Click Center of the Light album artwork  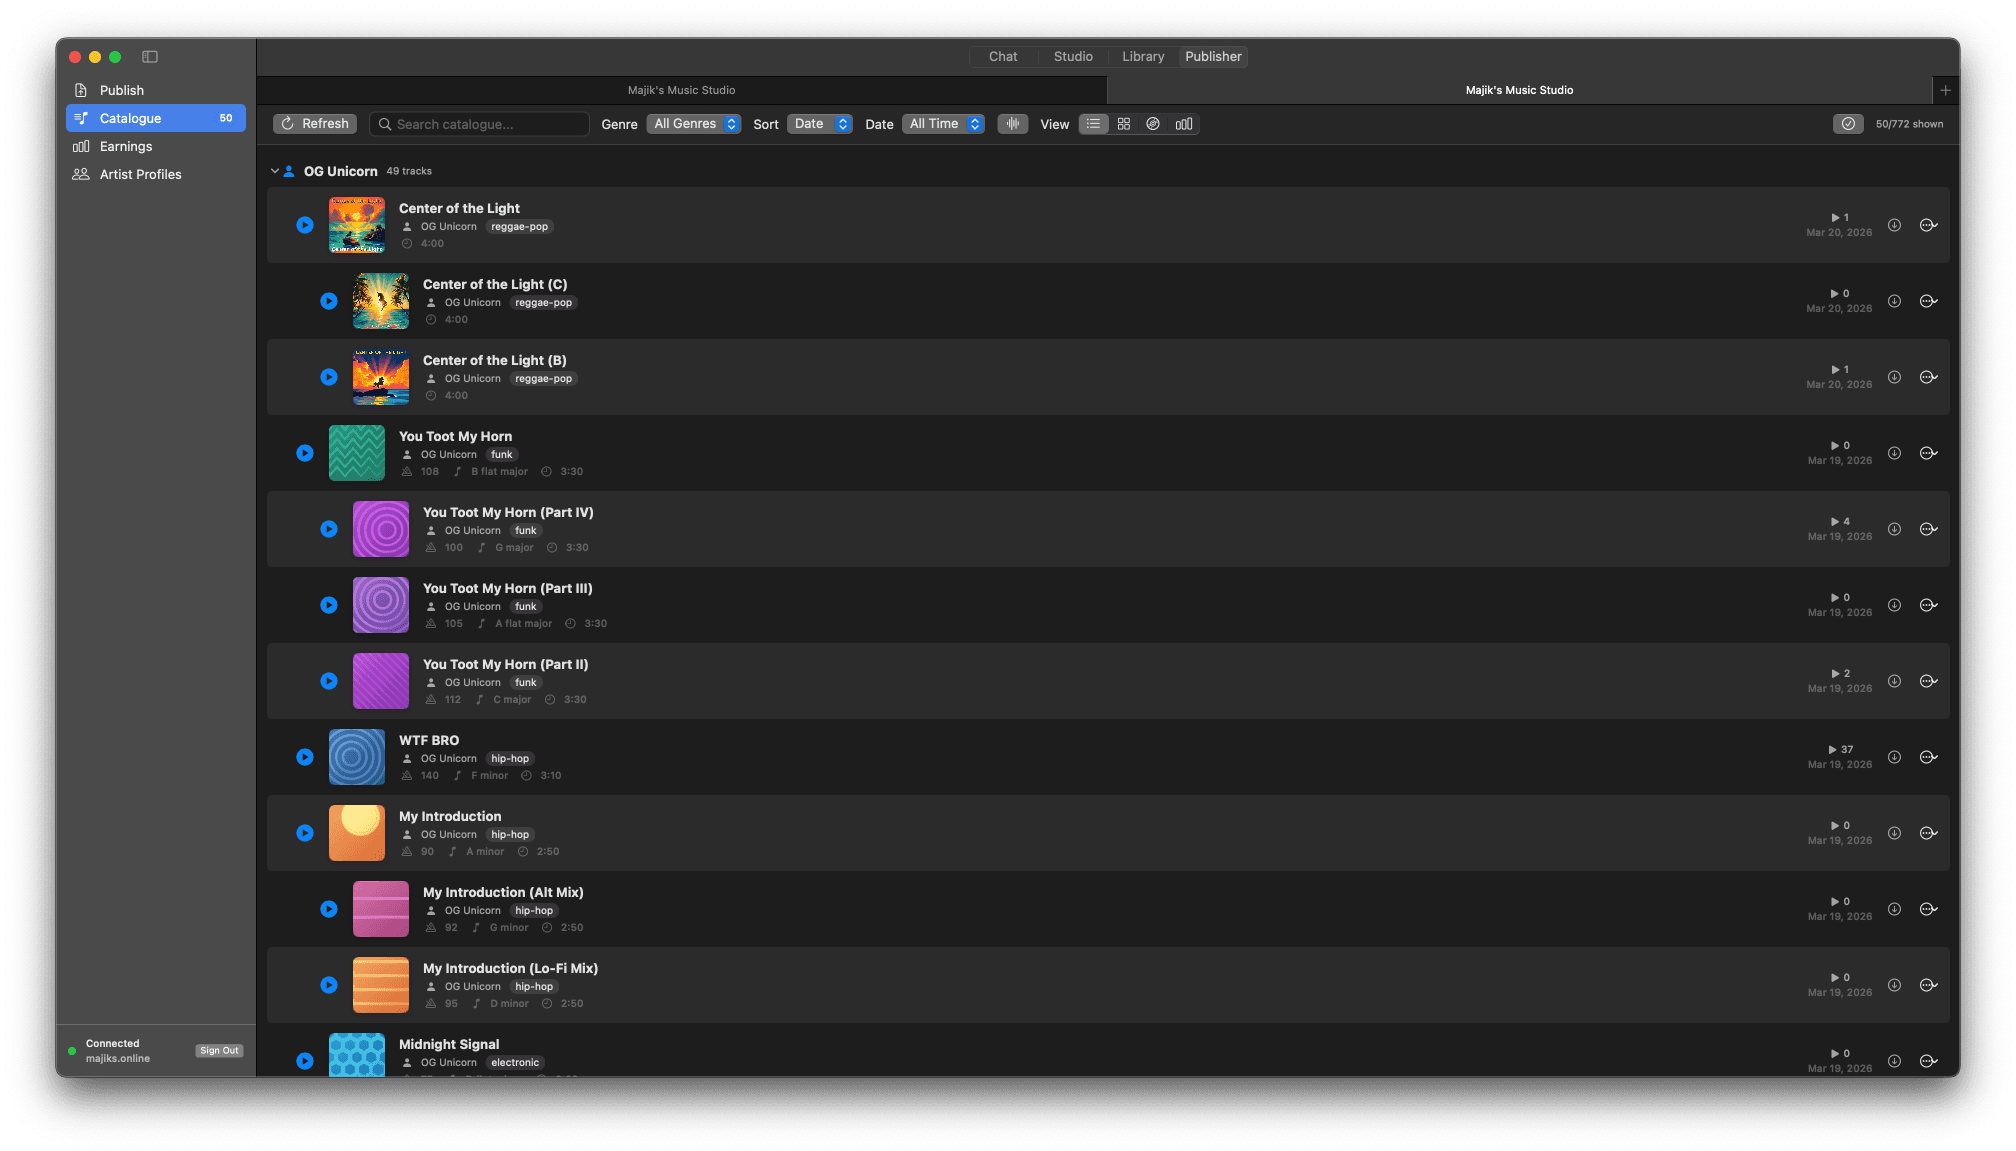(x=357, y=225)
